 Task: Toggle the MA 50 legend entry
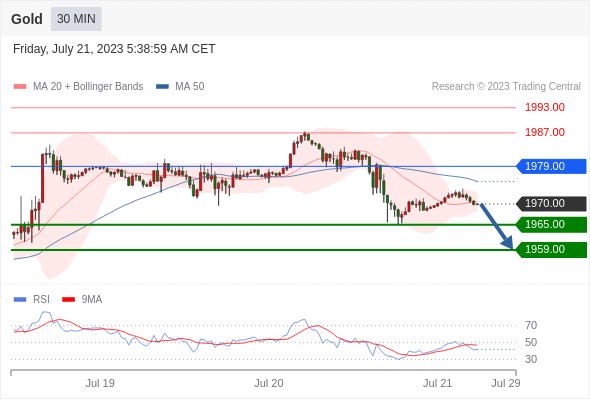point(180,87)
